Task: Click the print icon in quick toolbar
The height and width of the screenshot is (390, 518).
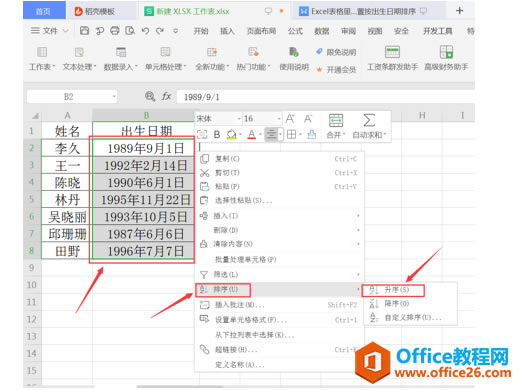Action: [x=115, y=31]
